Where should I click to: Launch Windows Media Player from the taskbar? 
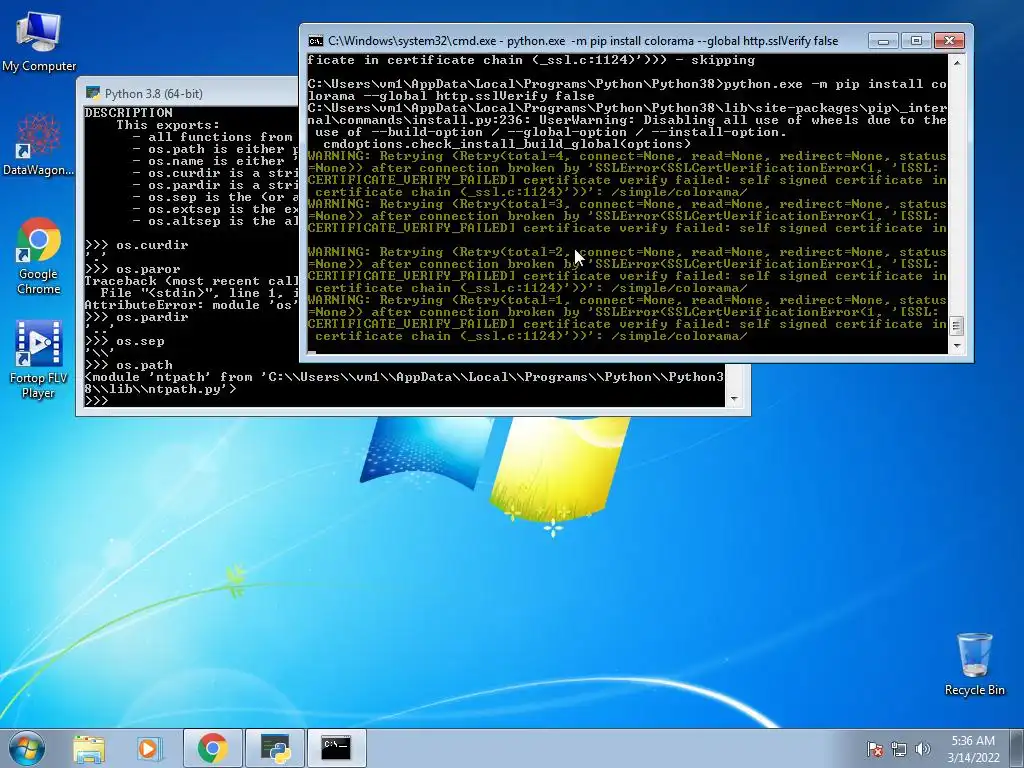(149, 748)
